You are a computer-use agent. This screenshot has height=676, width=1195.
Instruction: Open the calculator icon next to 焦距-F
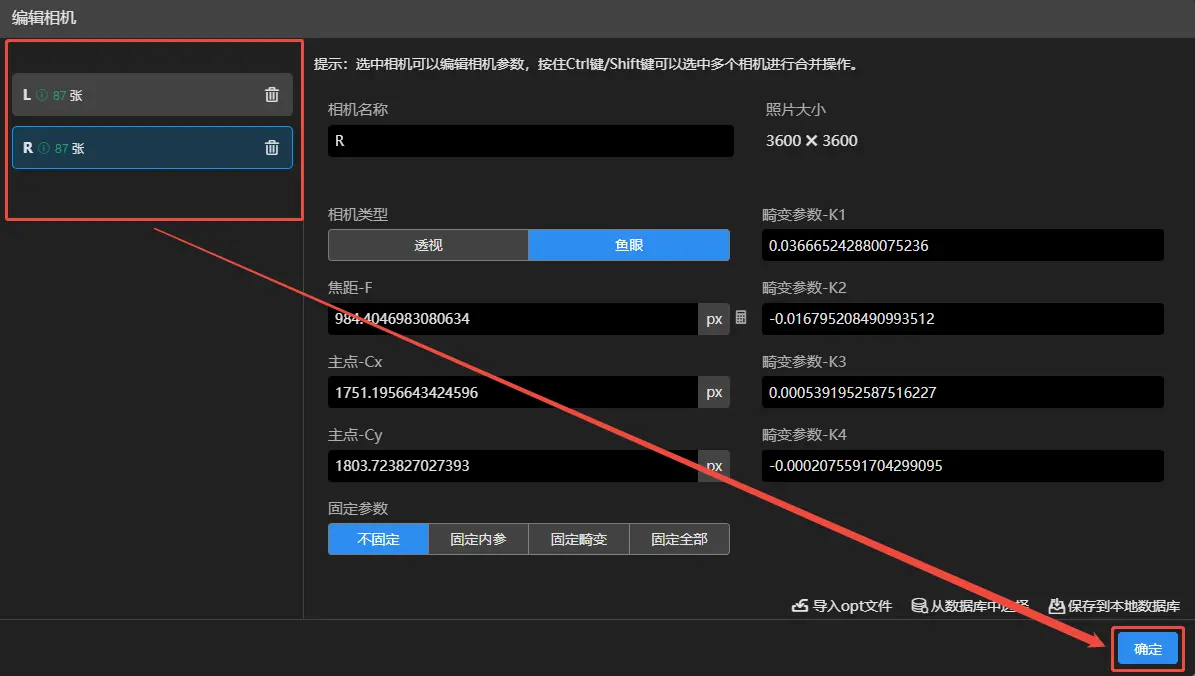pyautogui.click(x=741, y=317)
